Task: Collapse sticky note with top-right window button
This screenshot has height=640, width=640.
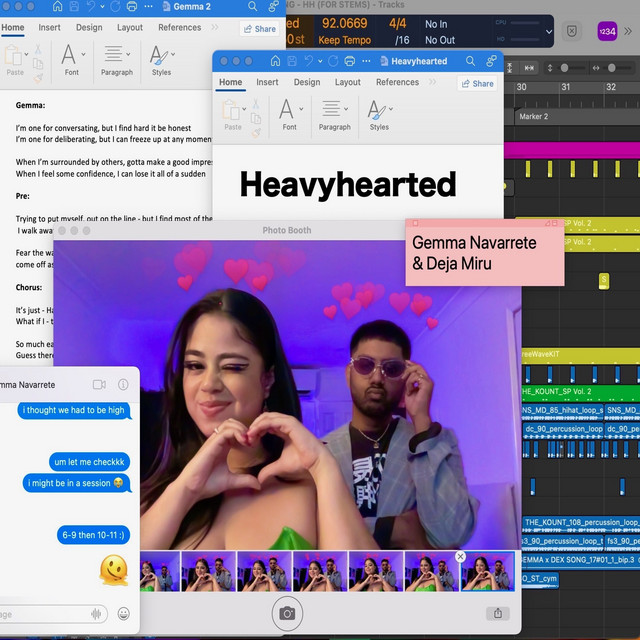Action: [554, 223]
